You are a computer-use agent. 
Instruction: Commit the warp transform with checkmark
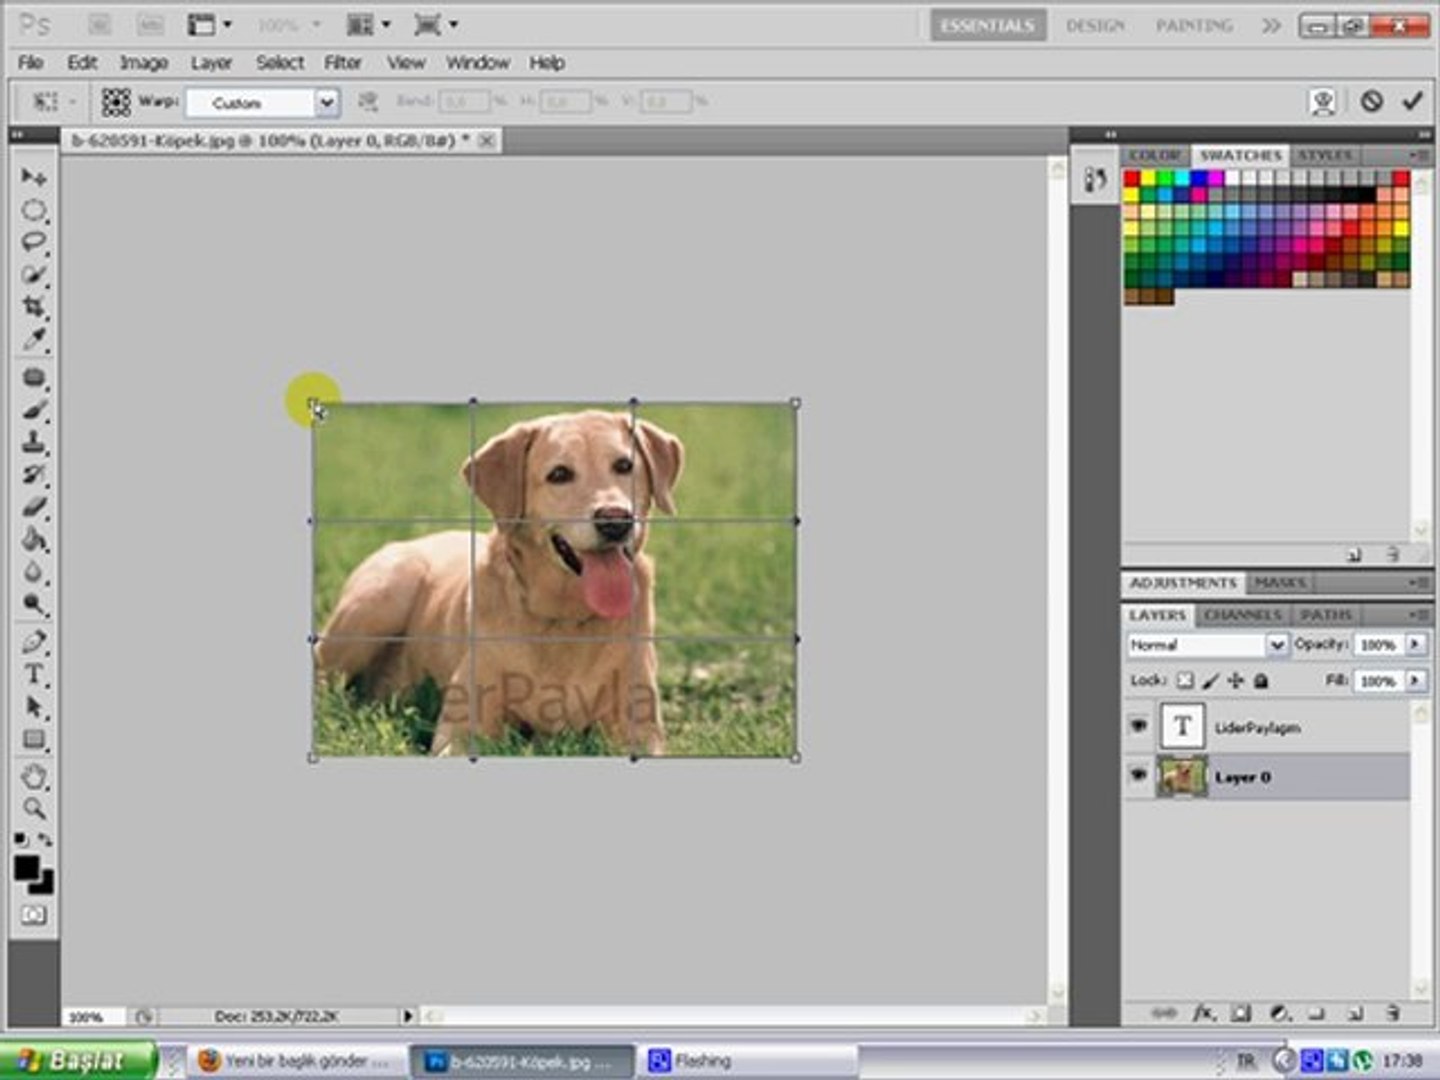[x=1412, y=101]
